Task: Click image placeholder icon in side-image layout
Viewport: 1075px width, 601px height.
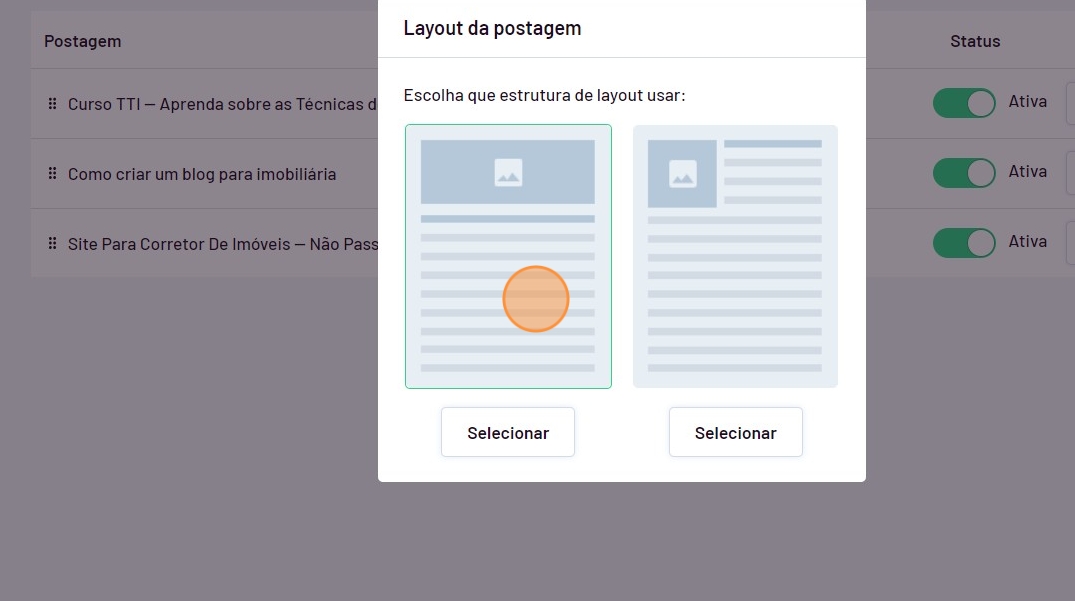Action: click(x=682, y=174)
